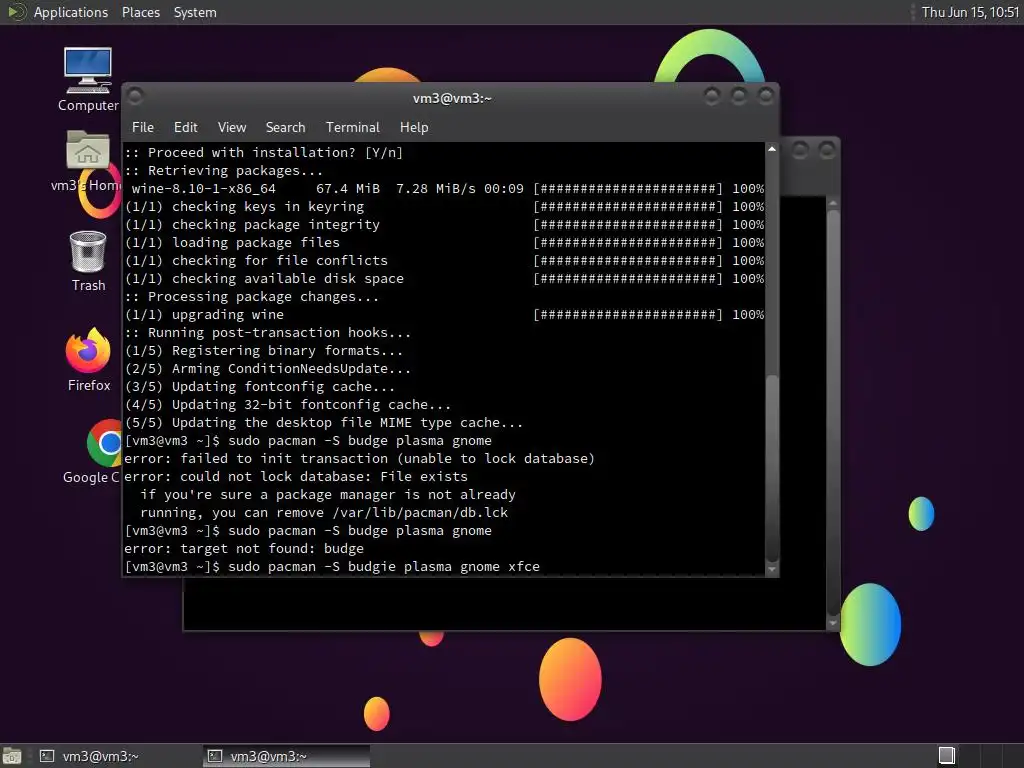Image resolution: width=1024 pixels, height=768 pixels.
Task: Click the show desktop icon in bottom panel
Action: (x=11, y=756)
